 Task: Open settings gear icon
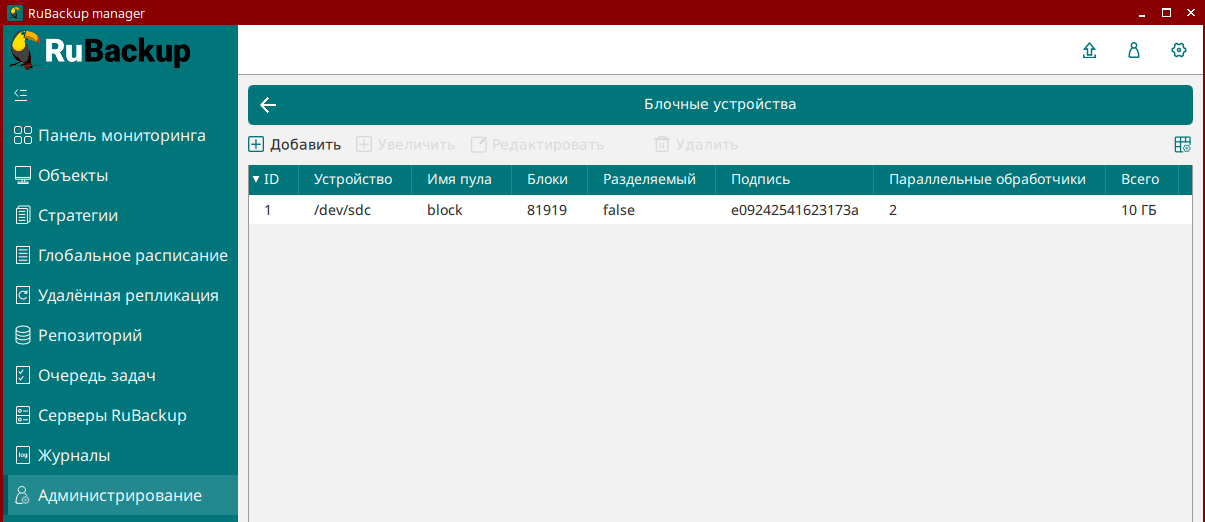pos(1179,50)
